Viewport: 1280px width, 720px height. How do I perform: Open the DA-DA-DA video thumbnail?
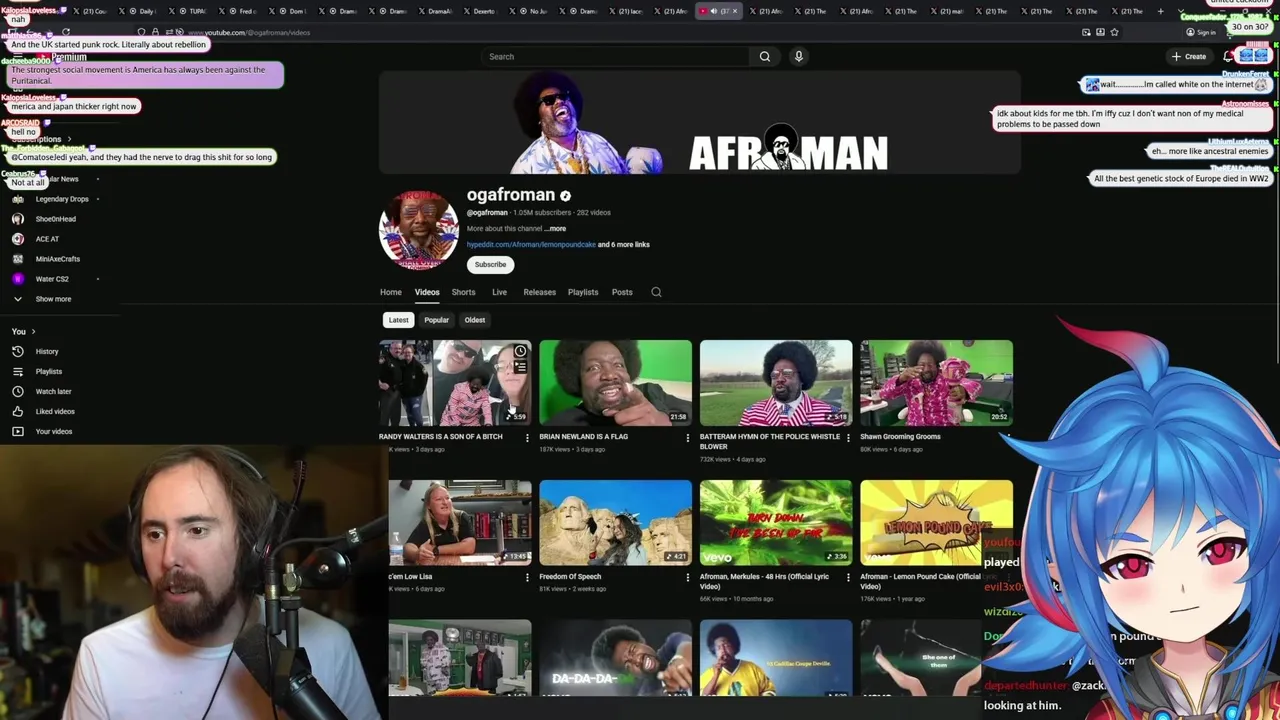615,658
